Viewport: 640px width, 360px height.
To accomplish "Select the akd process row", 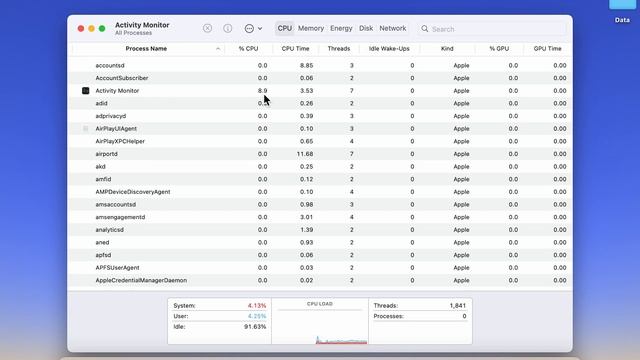I will 320,167.
